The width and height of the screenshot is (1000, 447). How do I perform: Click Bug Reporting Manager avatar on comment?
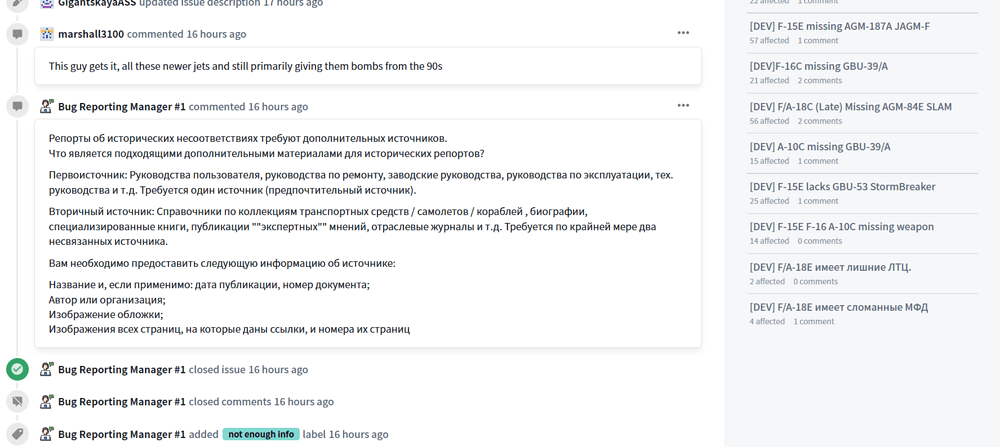point(47,106)
